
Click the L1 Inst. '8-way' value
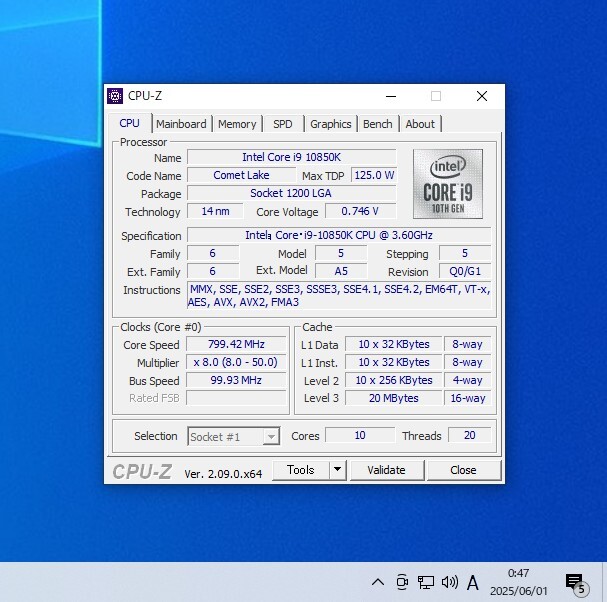[x=468, y=362]
